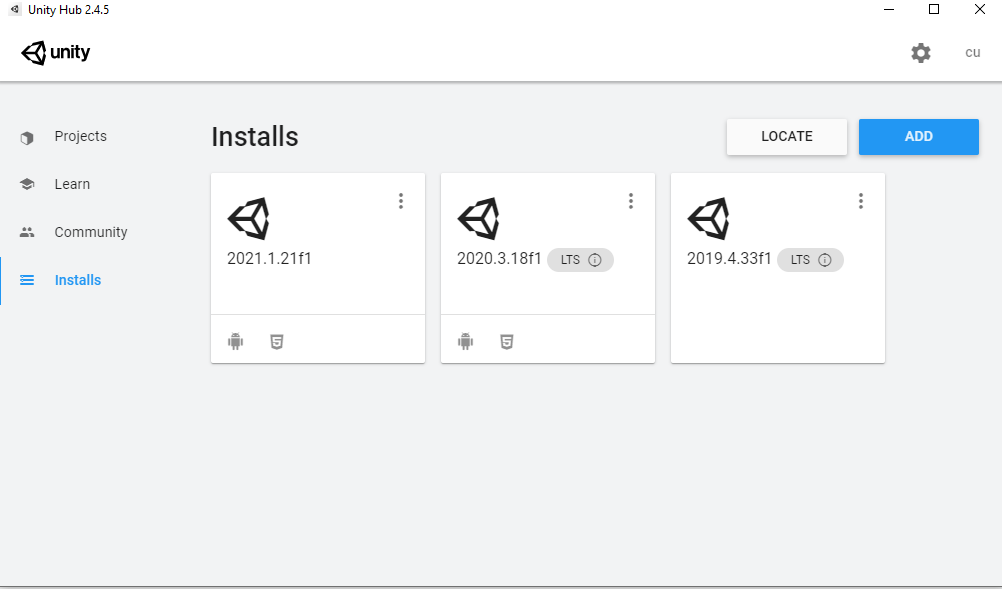The image size is (1002, 589).
Task: Click the HTML5 WebGL icon under 2021.1.21f1
Action: pos(277,342)
